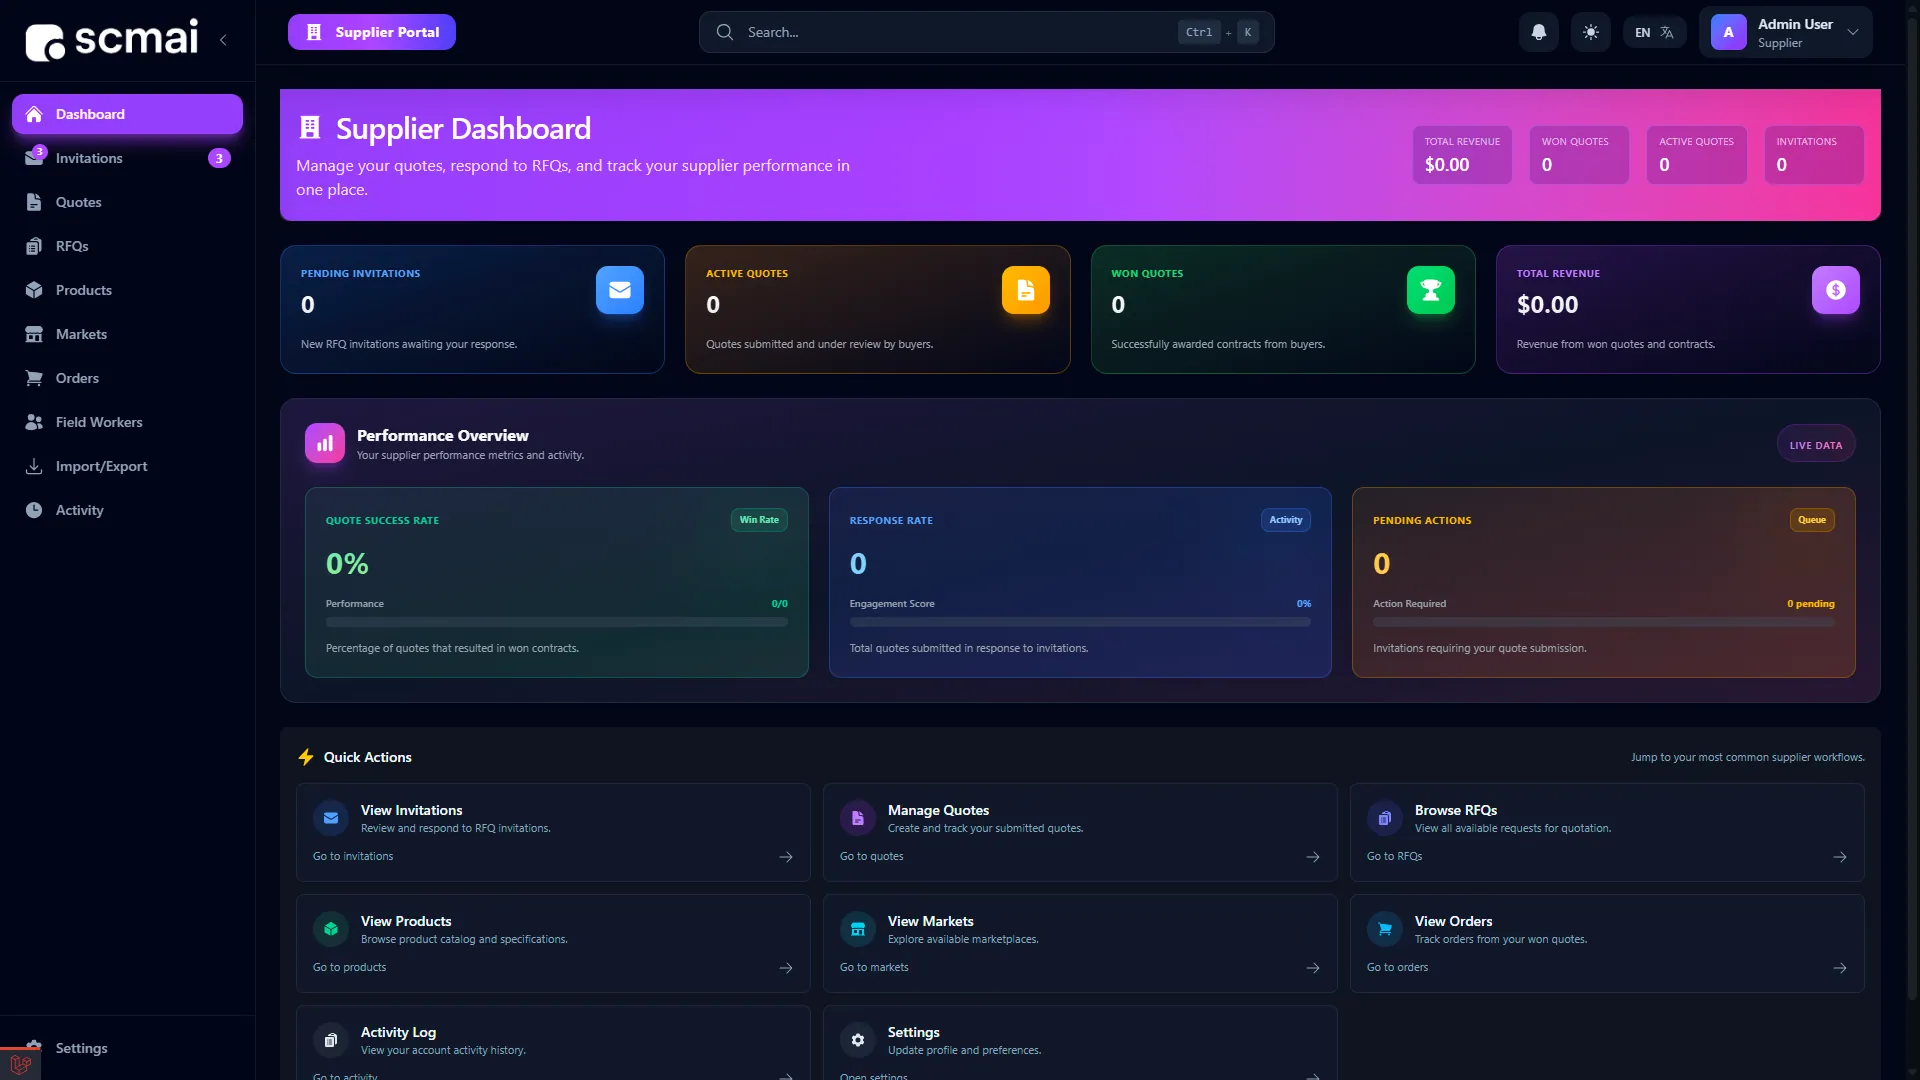Click arrow on View Products card
The width and height of the screenshot is (1920, 1080).
point(786,968)
